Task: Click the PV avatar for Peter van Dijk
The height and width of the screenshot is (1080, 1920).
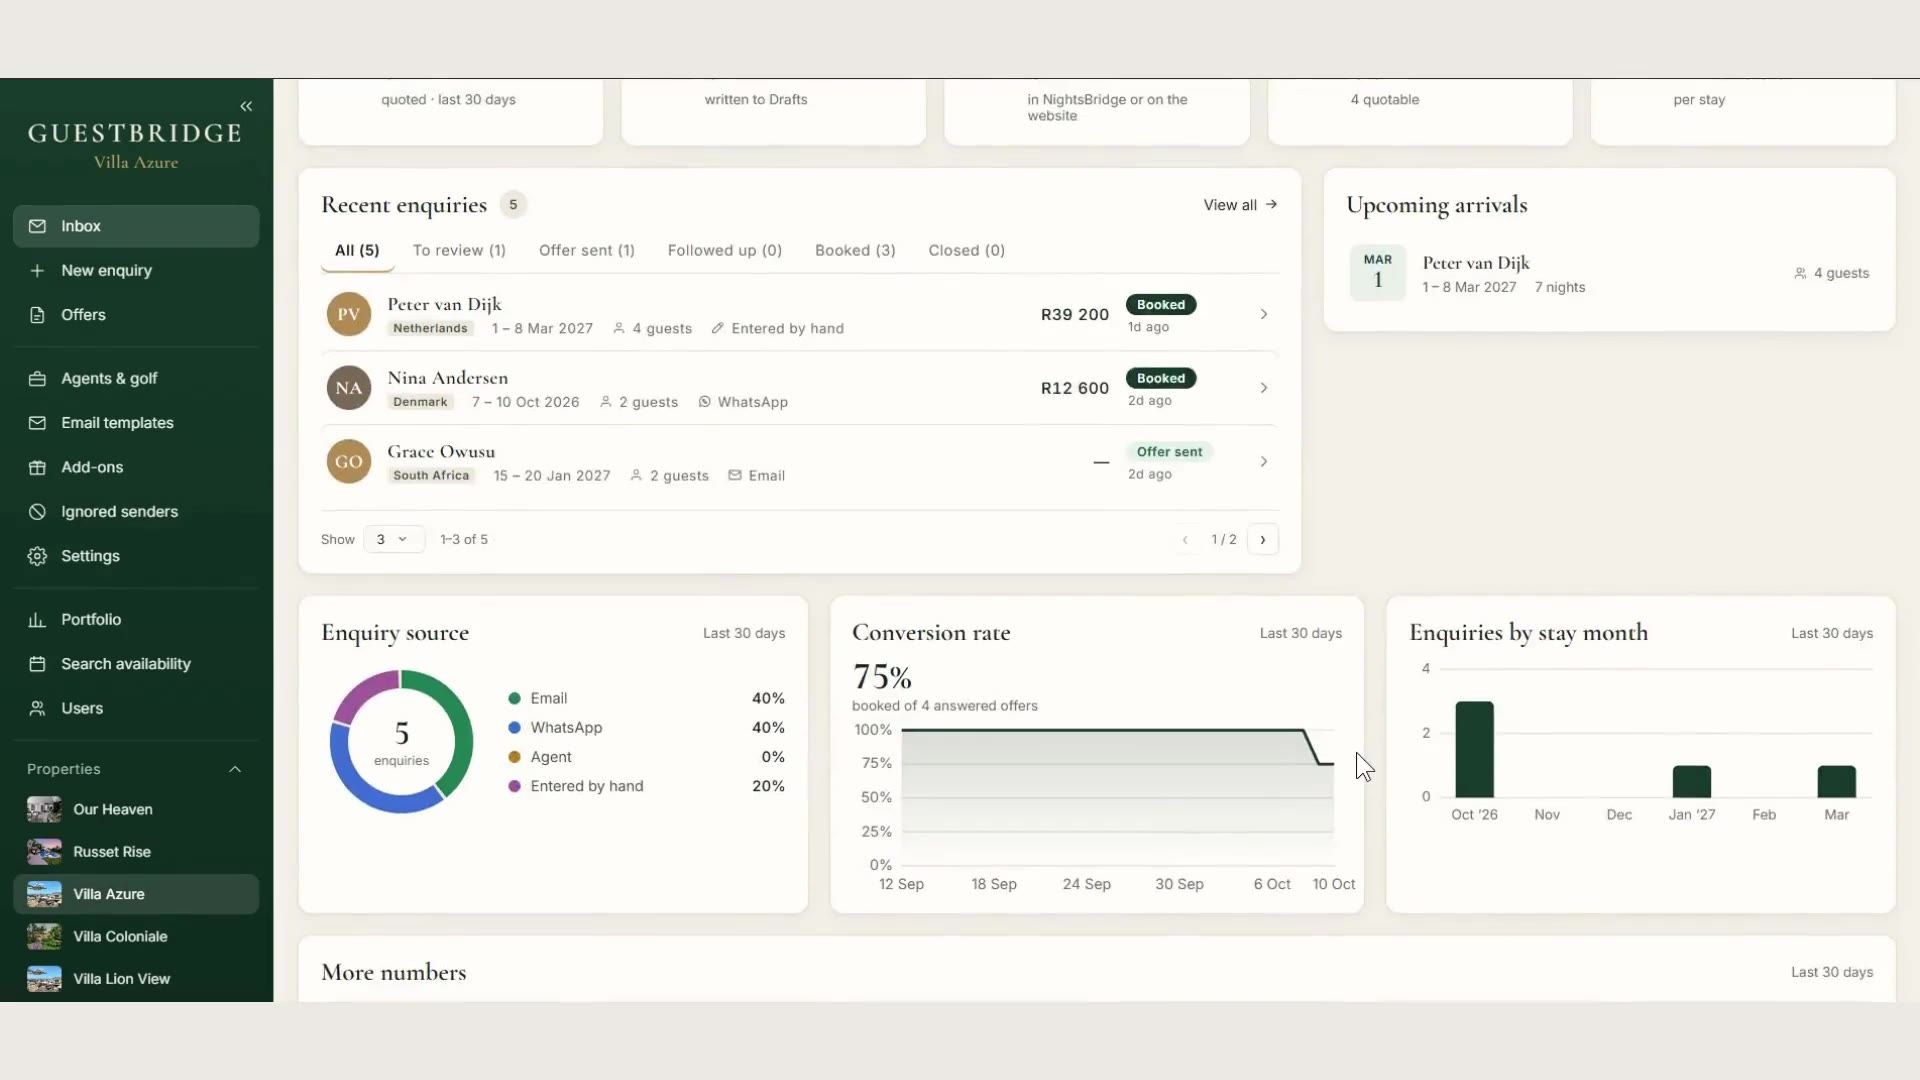Action: pyautogui.click(x=349, y=314)
